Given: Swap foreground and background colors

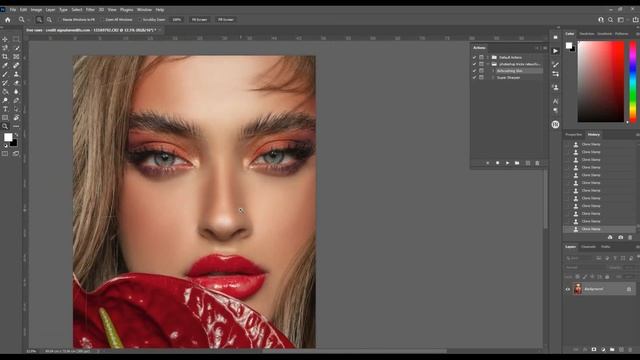Looking at the screenshot, I should [x=16, y=135].
